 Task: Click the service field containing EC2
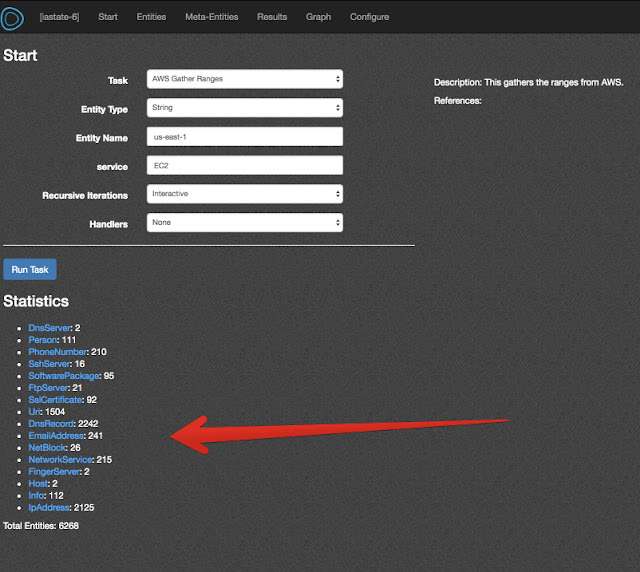[245, 165]
